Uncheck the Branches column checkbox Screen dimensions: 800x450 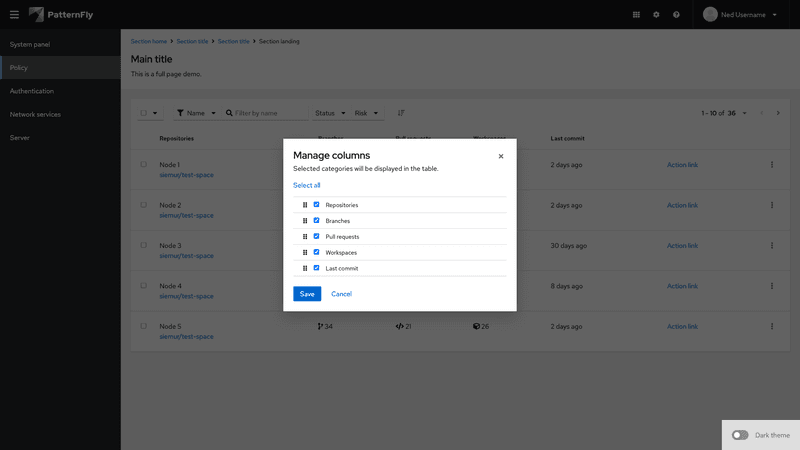[x=317, y=221]
